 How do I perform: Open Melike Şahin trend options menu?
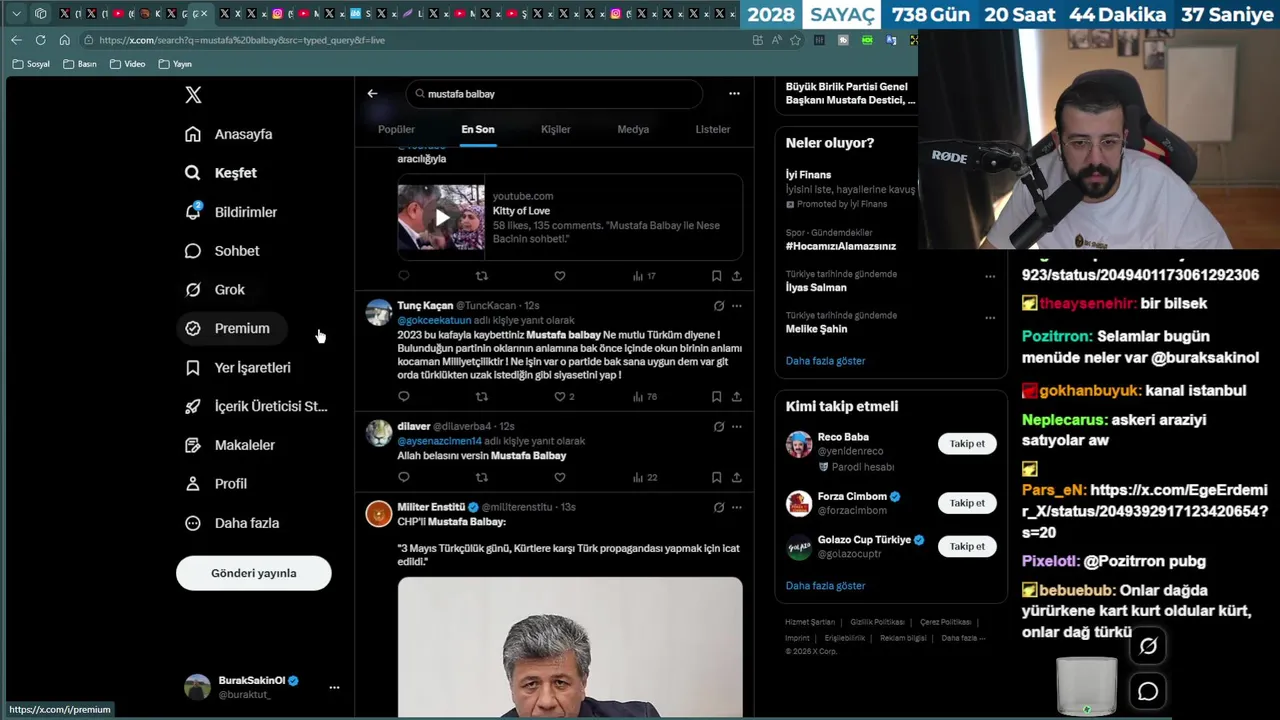pyautogui.click(x=990, y=318)
